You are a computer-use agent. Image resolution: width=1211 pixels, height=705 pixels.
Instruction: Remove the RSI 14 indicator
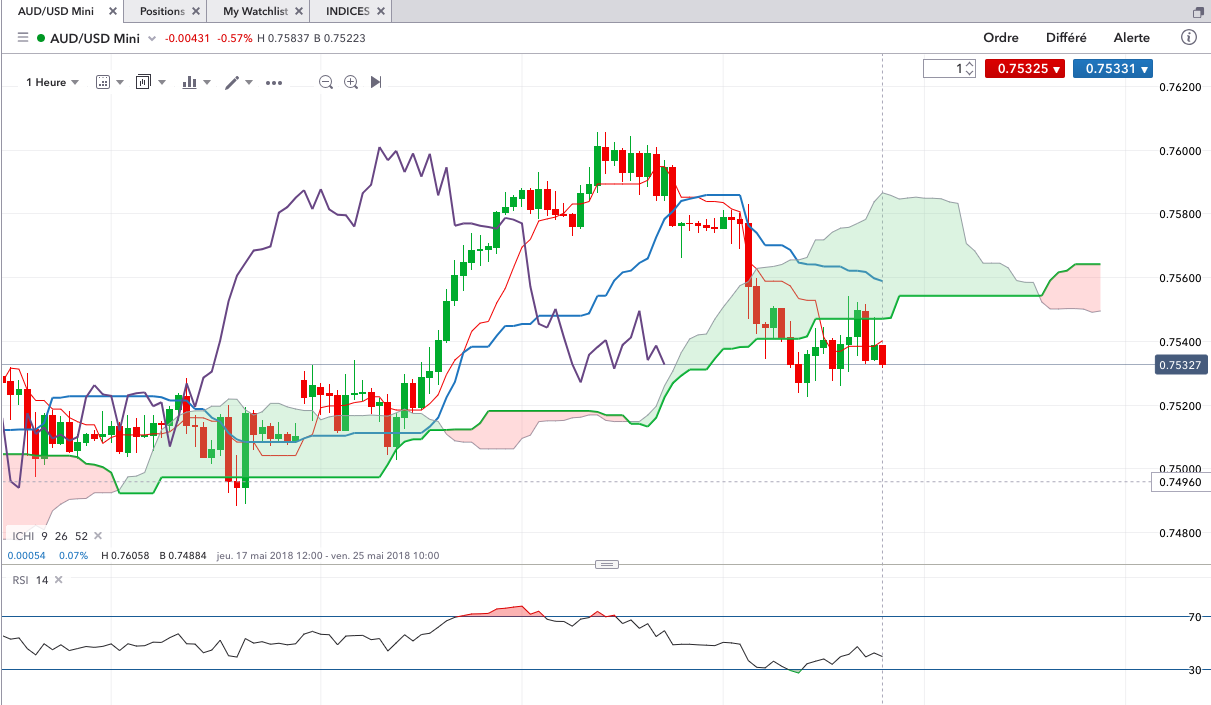click(x=58, y=579)
